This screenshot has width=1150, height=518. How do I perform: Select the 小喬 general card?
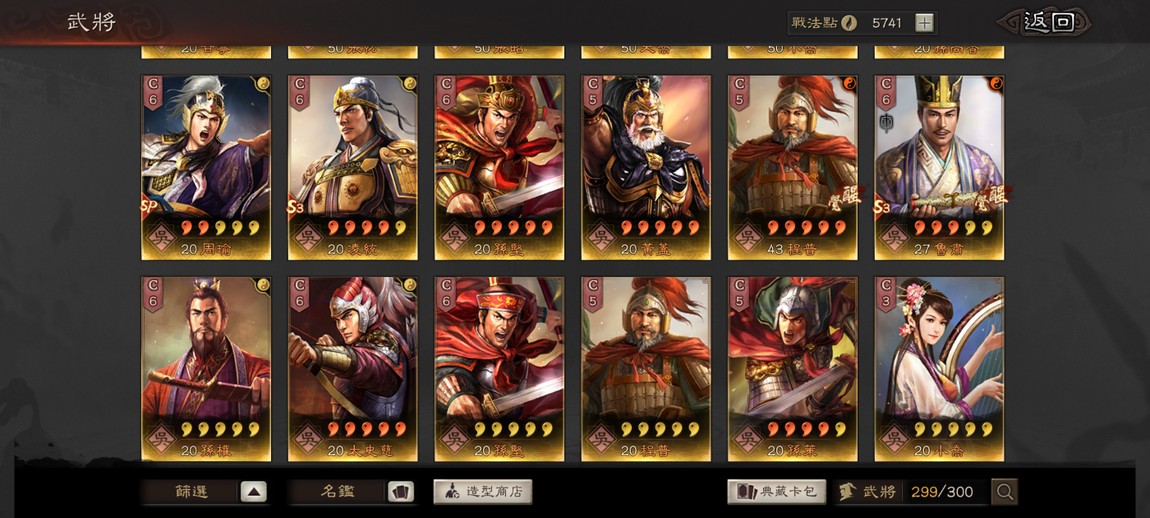pyautogui.click(x=940, y=369)
